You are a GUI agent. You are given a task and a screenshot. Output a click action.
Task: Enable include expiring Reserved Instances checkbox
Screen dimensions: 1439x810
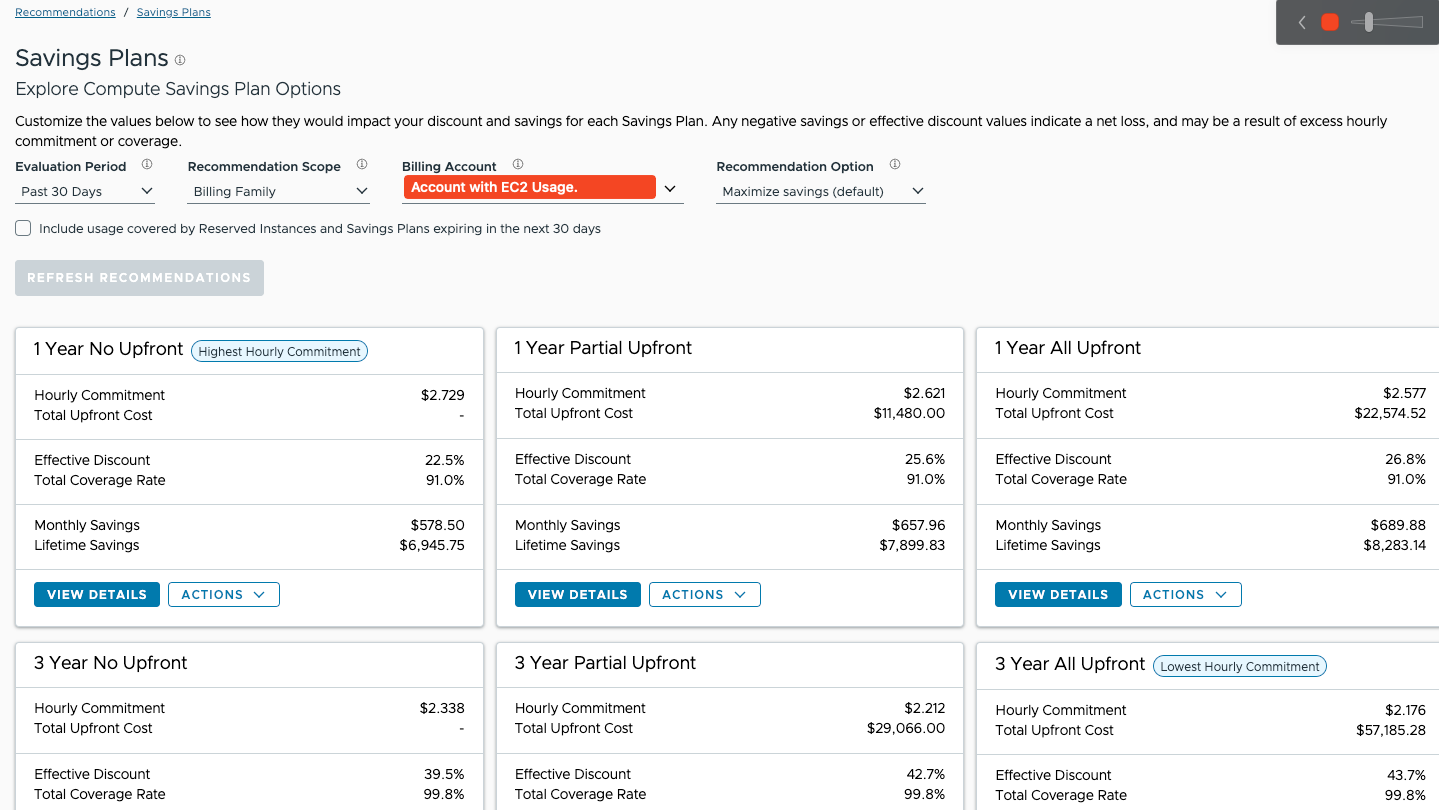23,228
